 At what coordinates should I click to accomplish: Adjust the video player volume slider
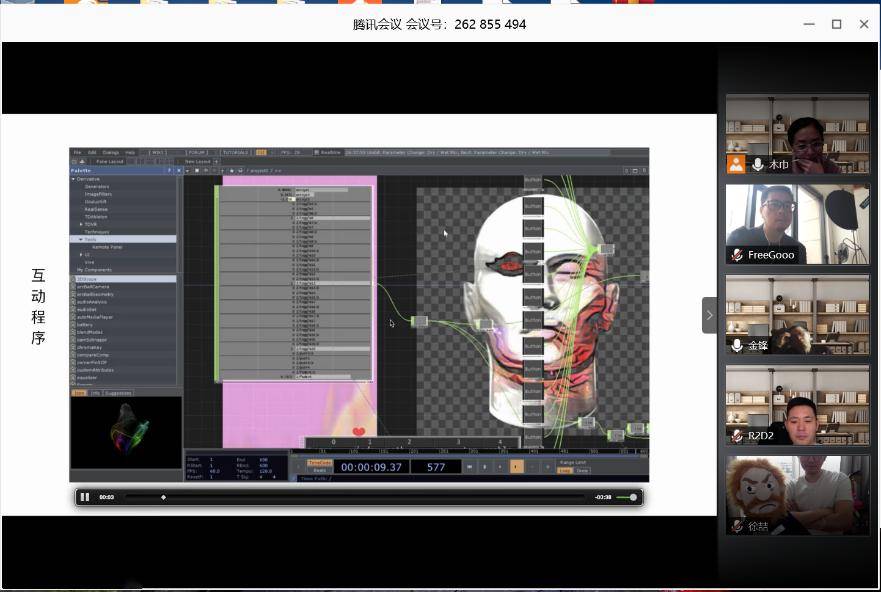(627, 497)
